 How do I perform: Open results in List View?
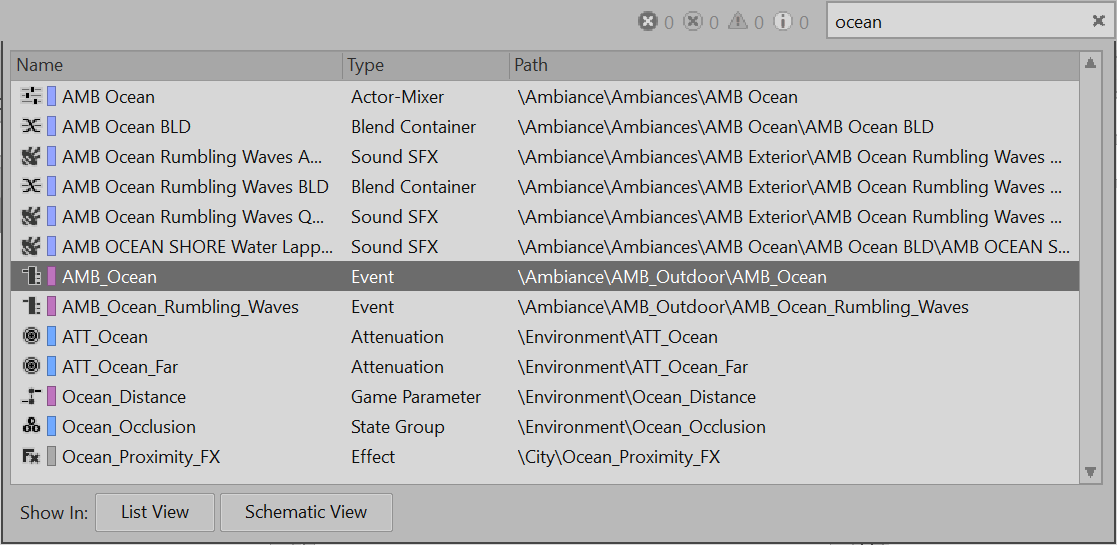coord(155,512)
